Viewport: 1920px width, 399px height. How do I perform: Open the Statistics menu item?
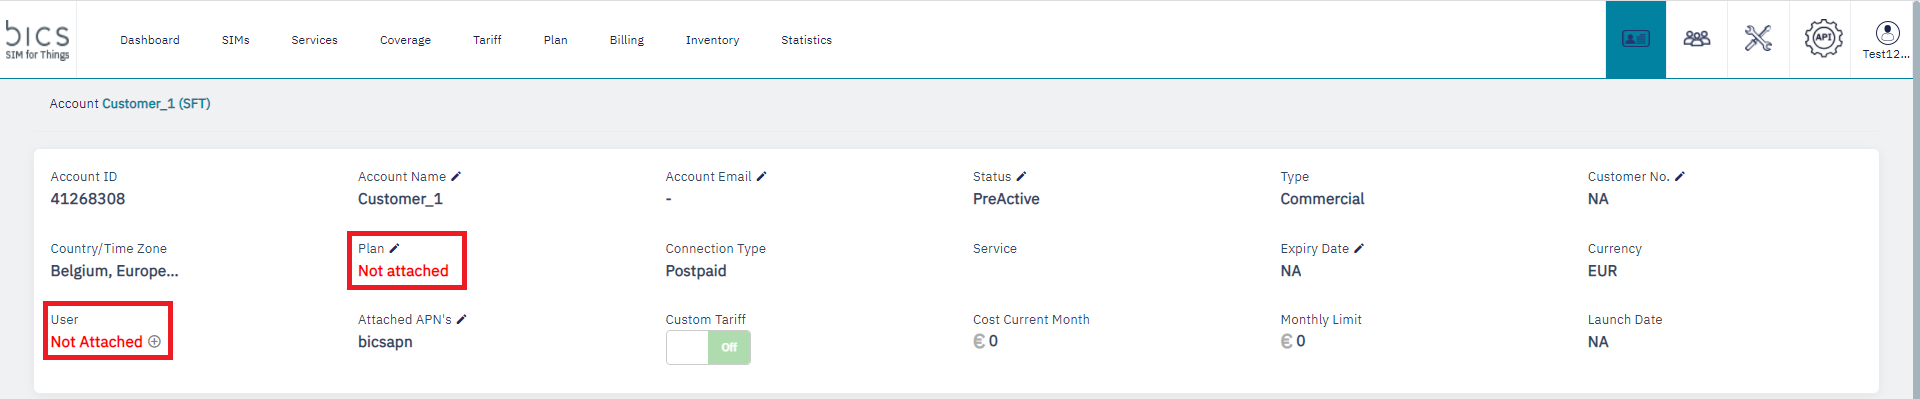point(806,40)
